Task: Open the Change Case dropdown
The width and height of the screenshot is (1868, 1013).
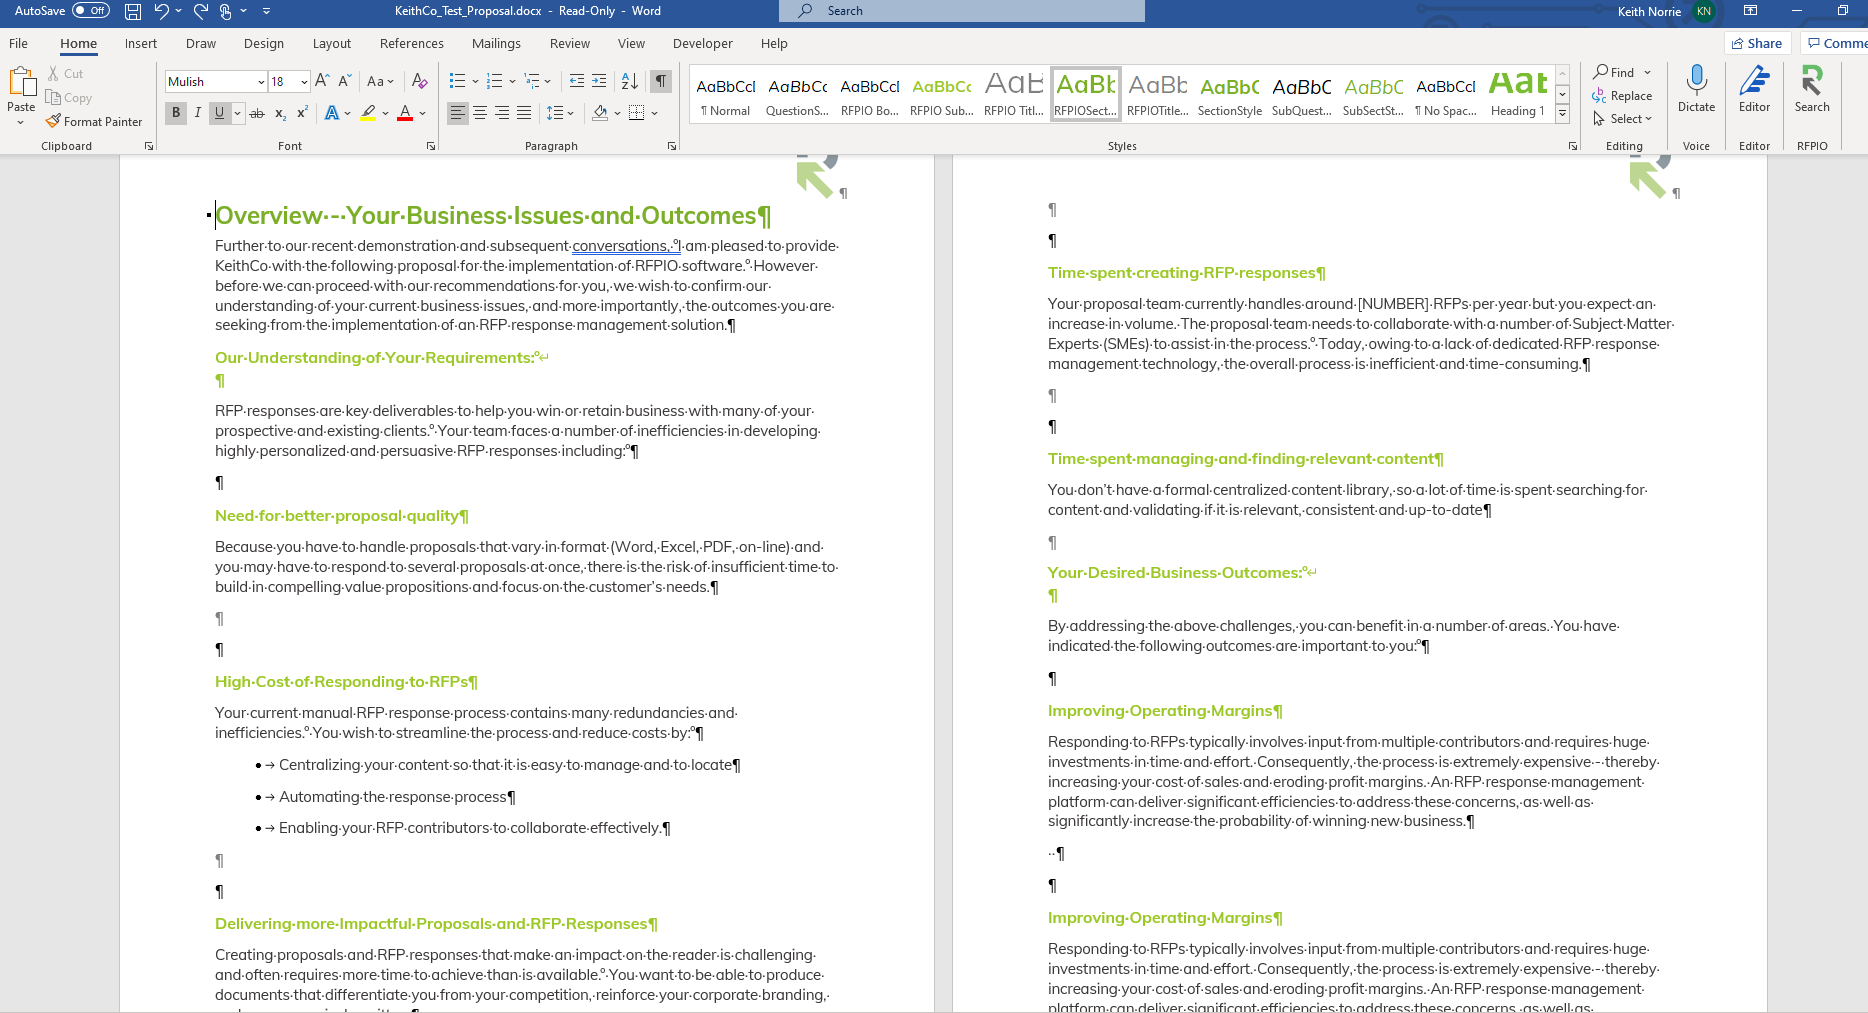Action: pos(380,81)
